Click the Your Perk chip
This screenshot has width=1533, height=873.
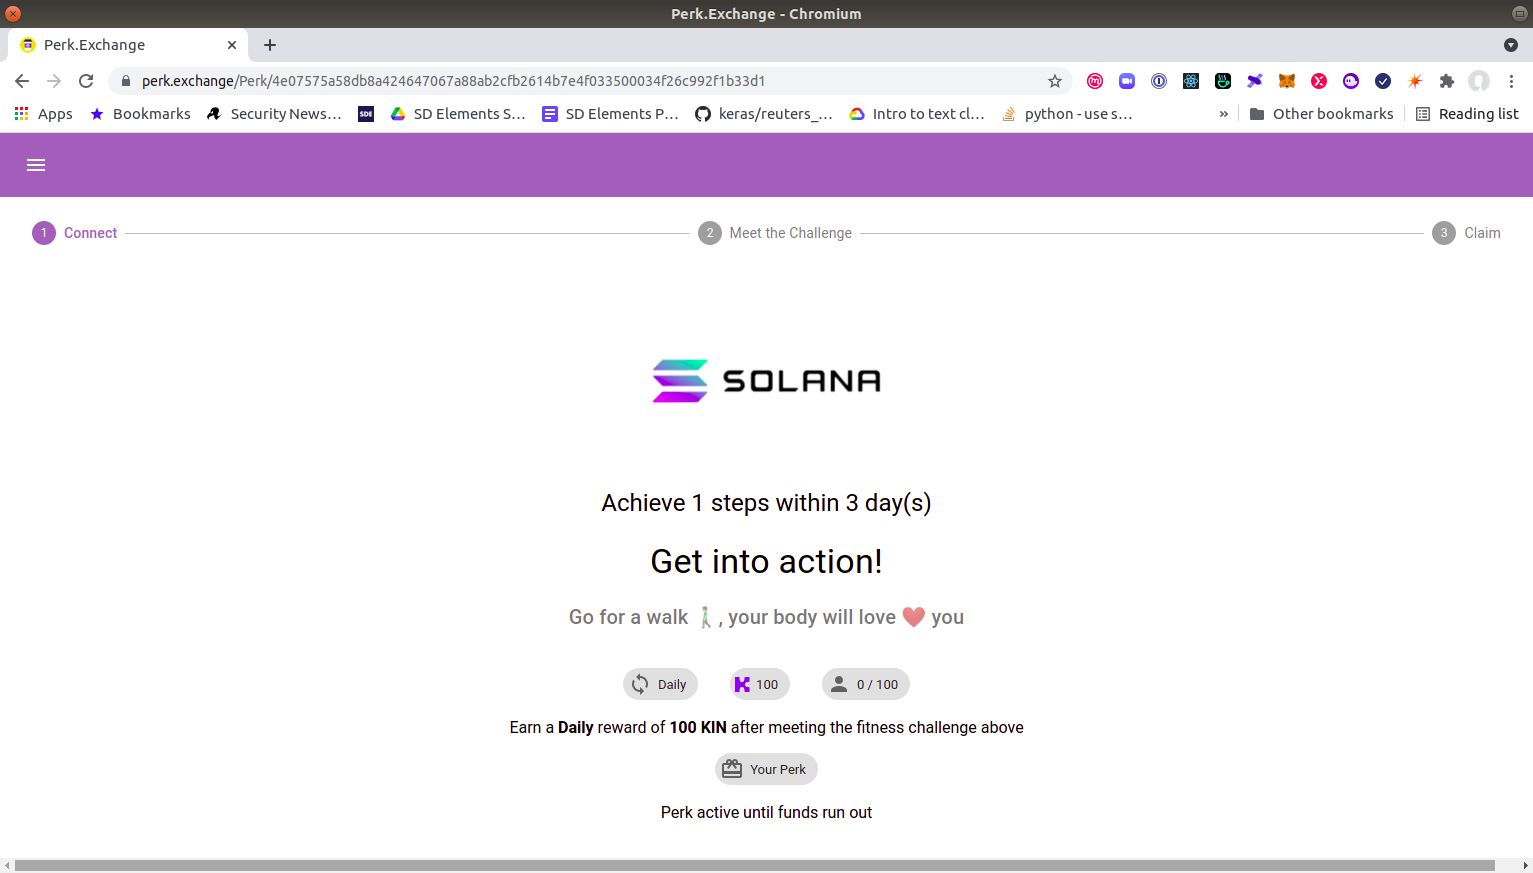click(766, 769)
